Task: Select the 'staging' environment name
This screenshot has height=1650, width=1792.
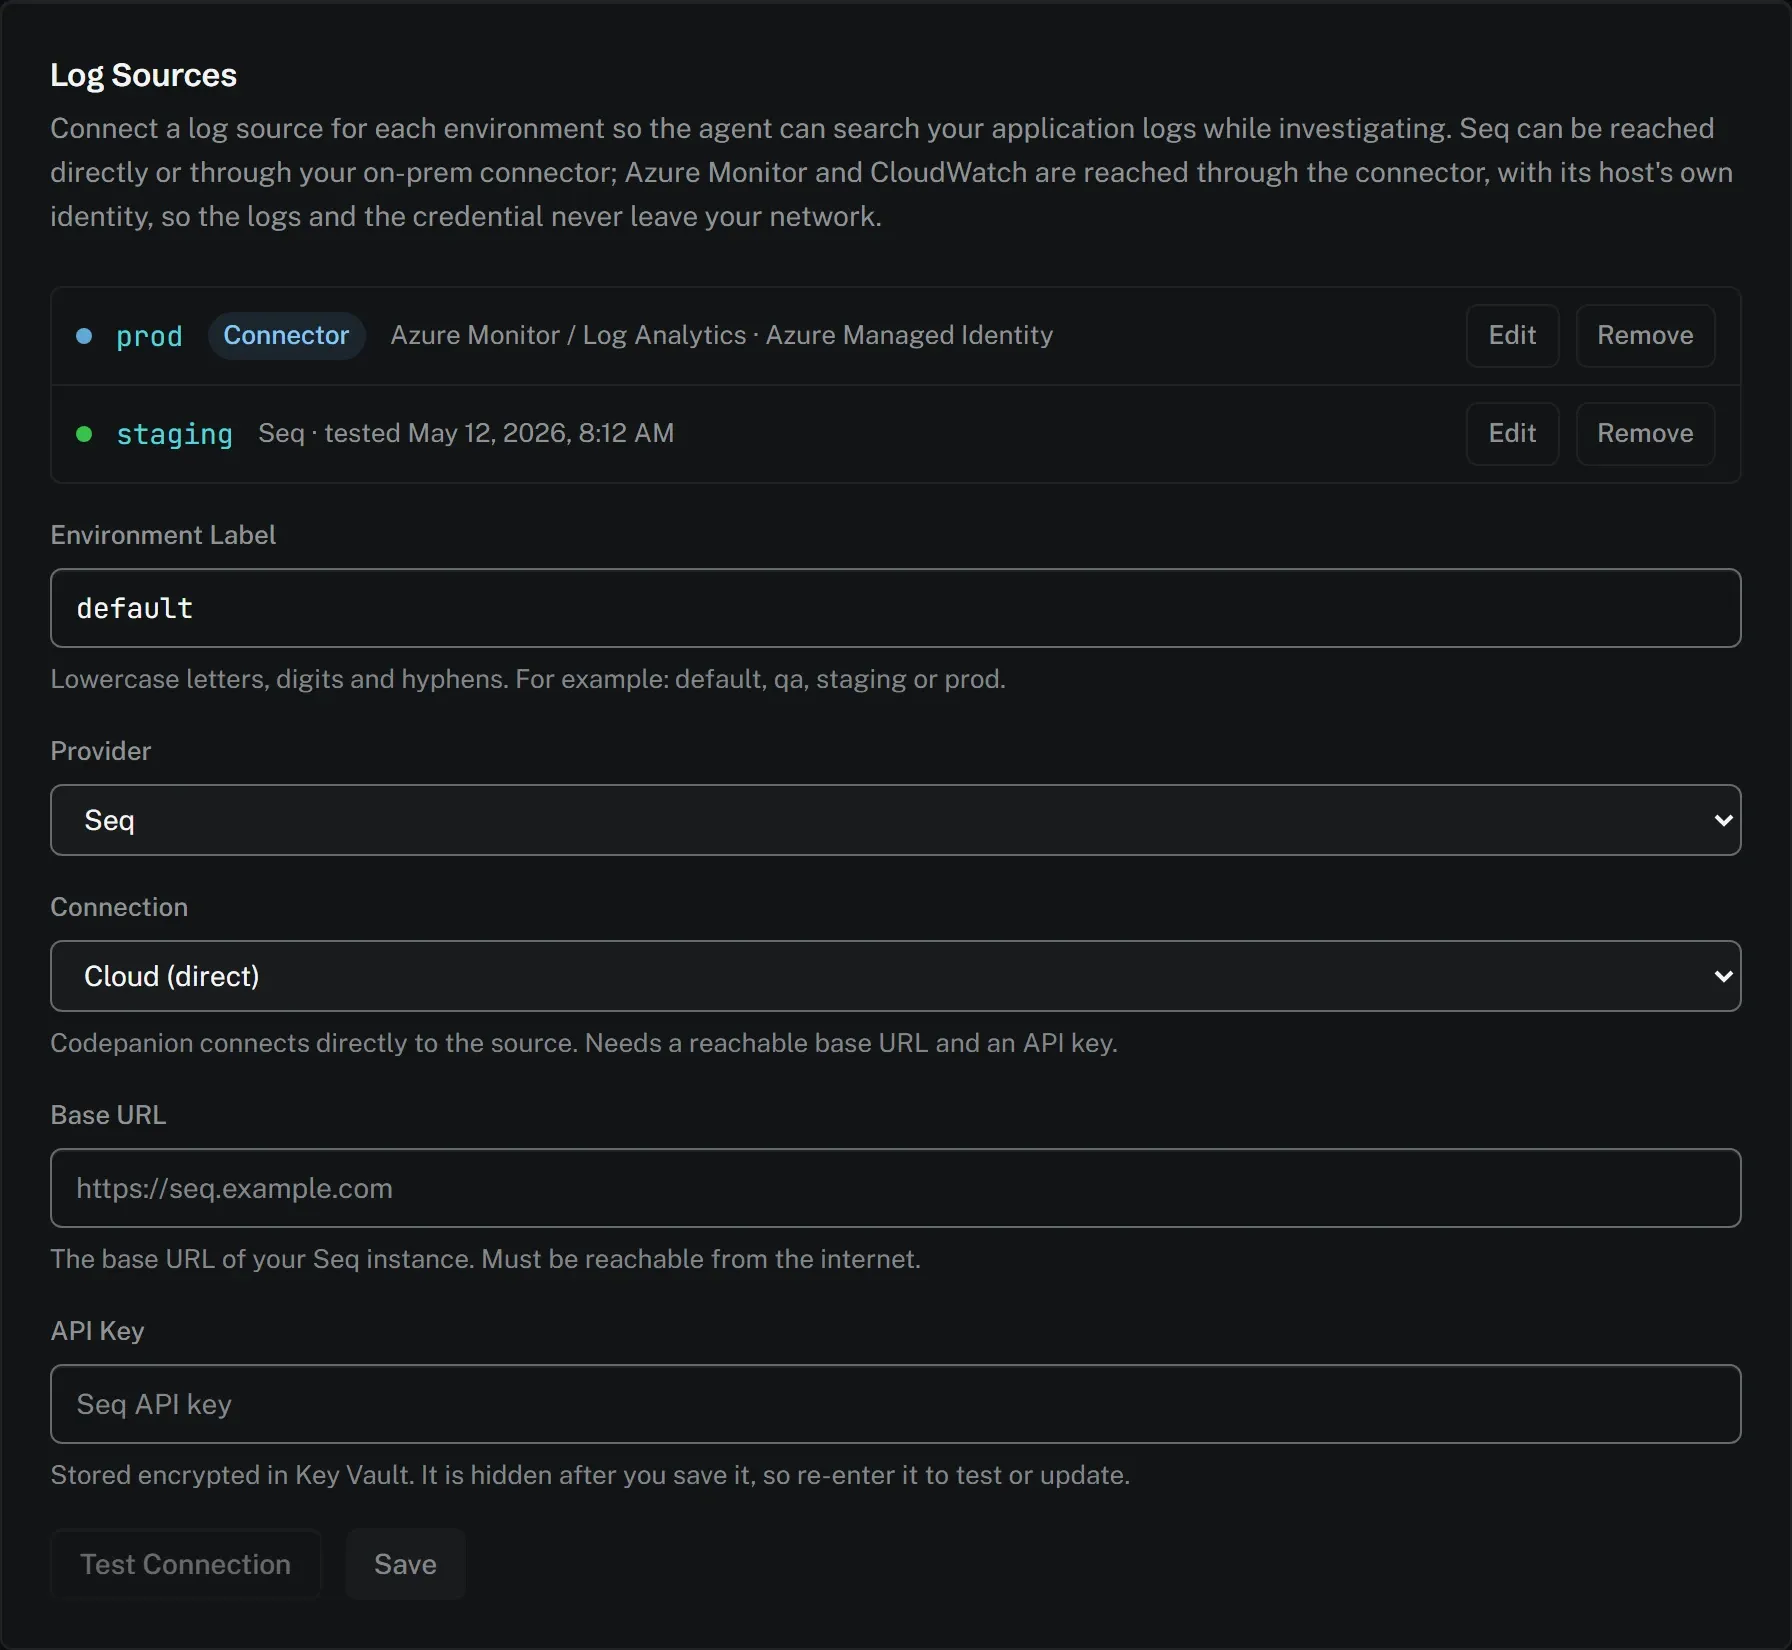Action: coord(174,434)
